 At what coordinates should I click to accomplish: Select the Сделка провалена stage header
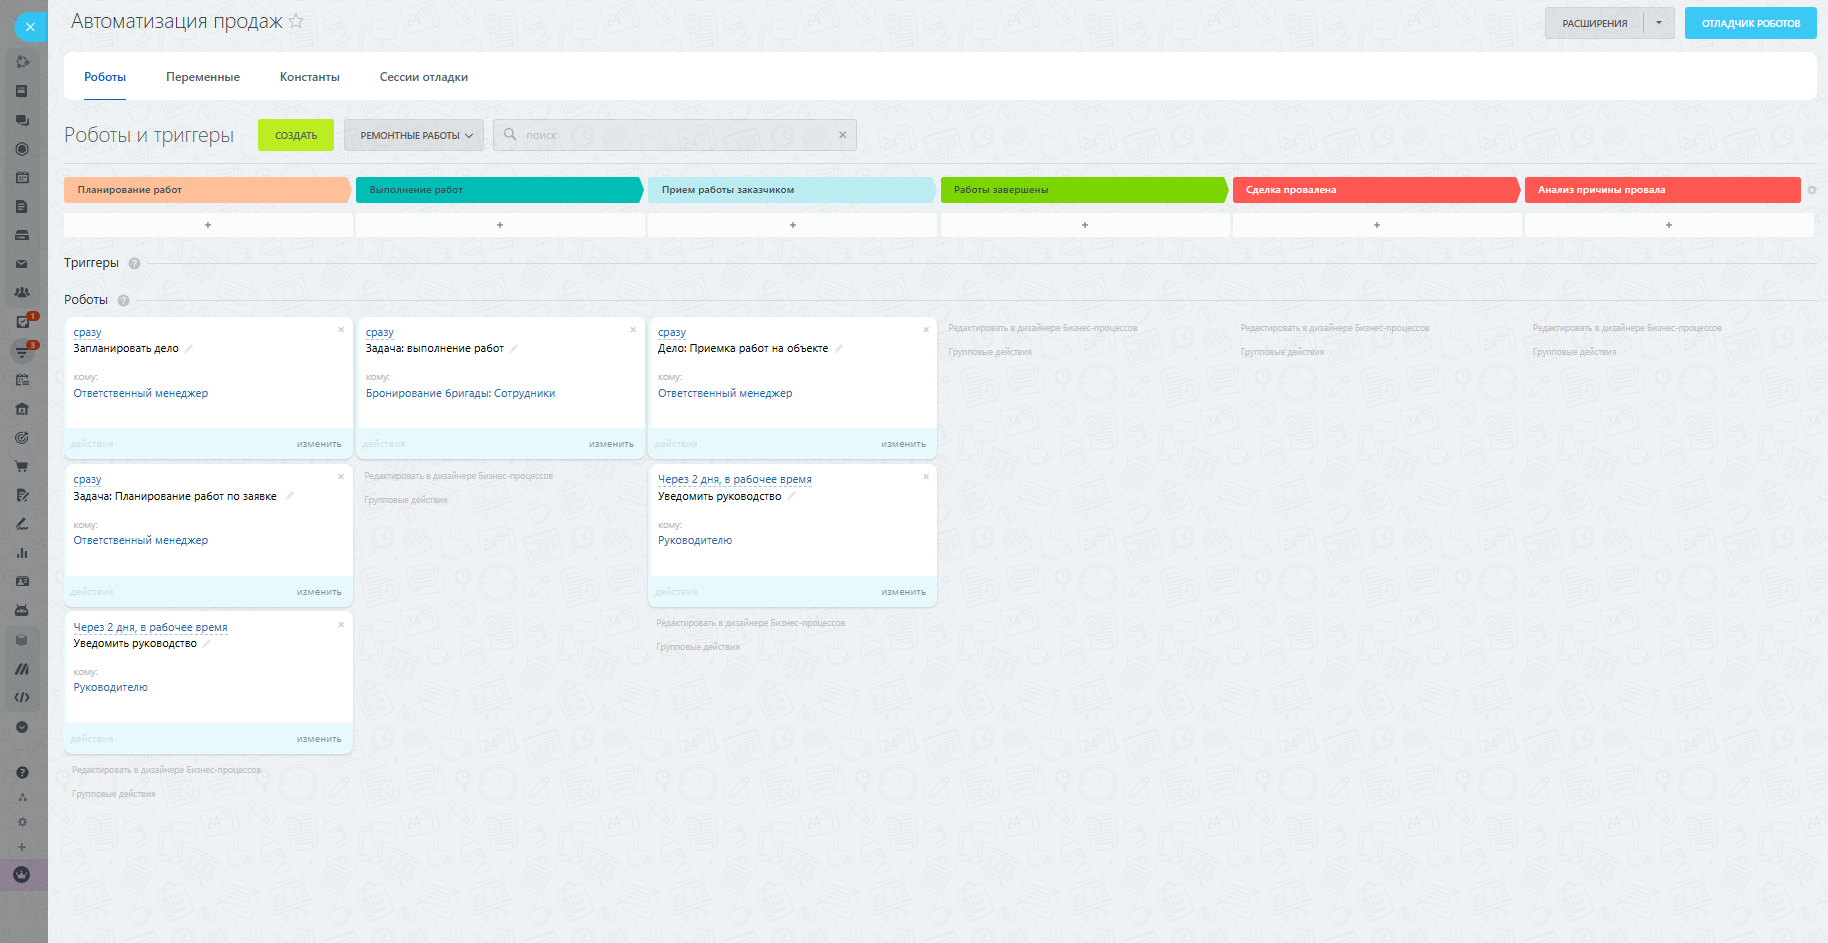1376,190
